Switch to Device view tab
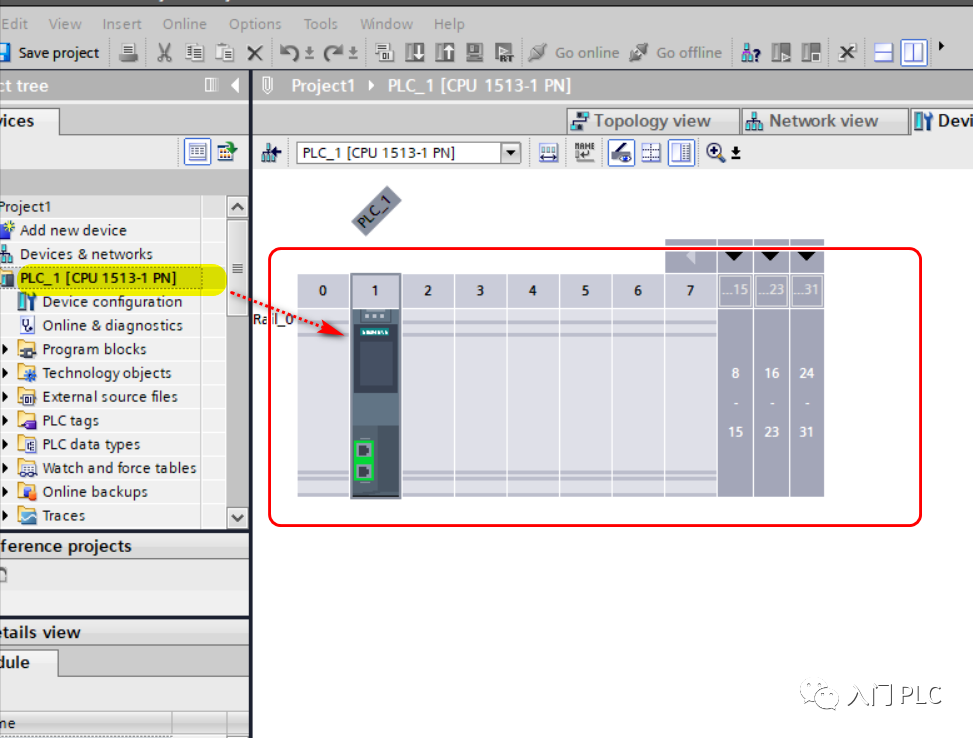The image size is (973, 738). pyautogui.click(x=942, y=120)
